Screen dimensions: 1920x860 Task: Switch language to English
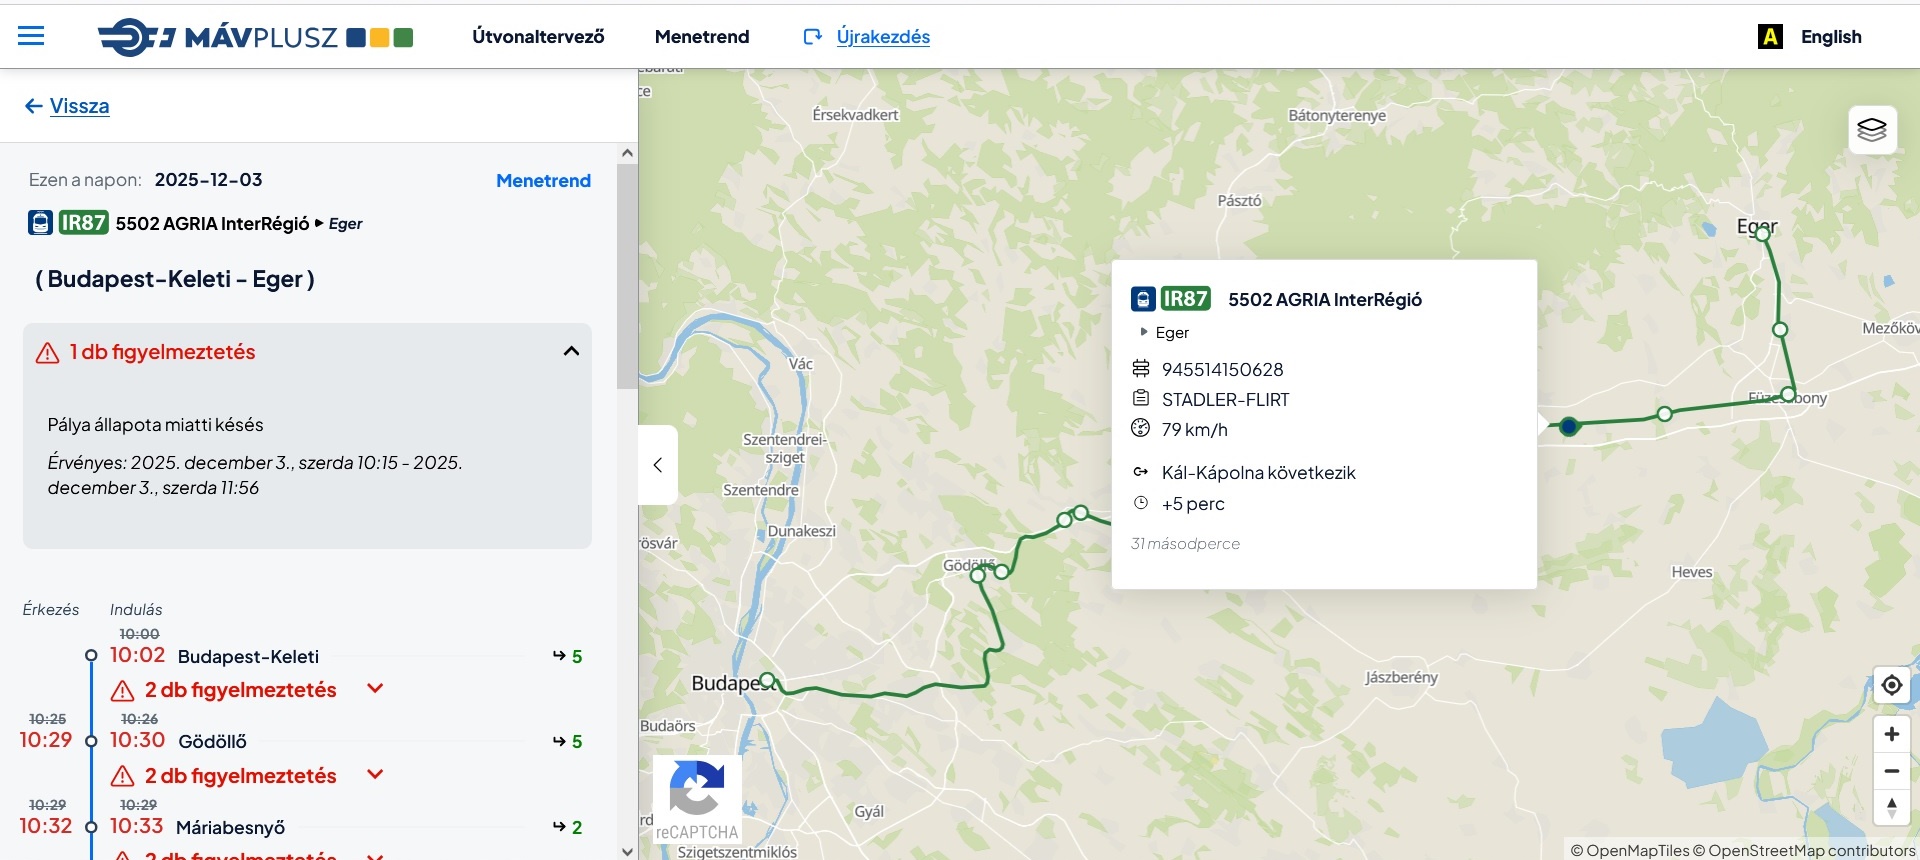point(1831,37)
